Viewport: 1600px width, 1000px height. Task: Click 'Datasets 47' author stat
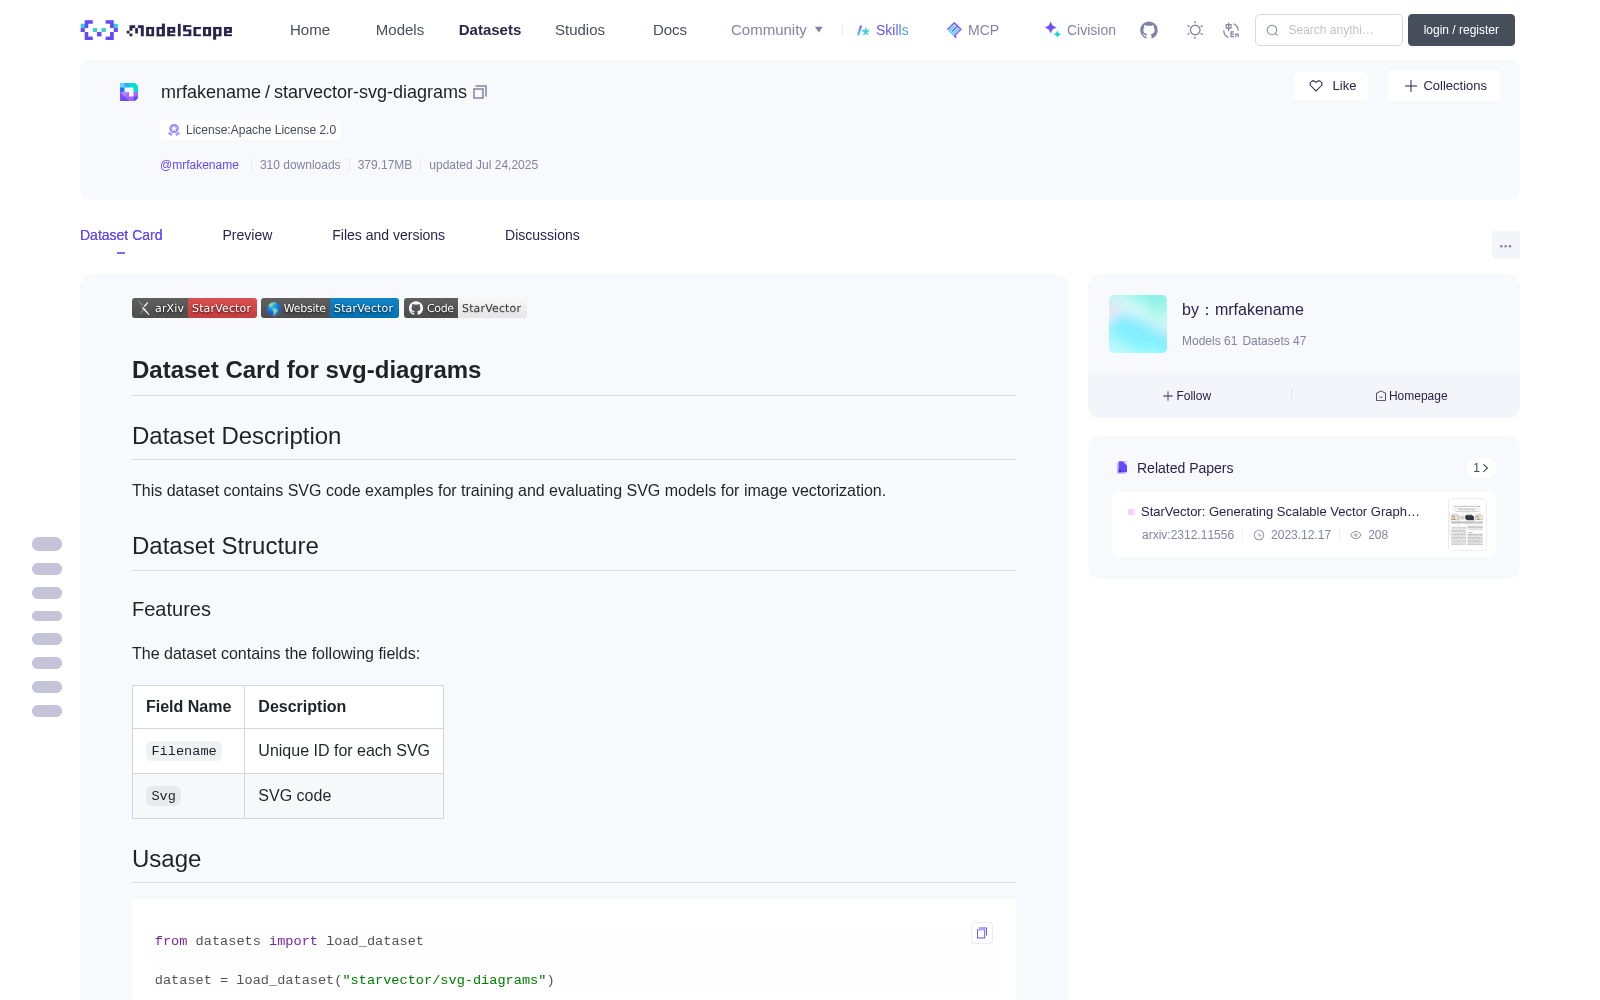pyautogui.click(x=1274, y=341)
